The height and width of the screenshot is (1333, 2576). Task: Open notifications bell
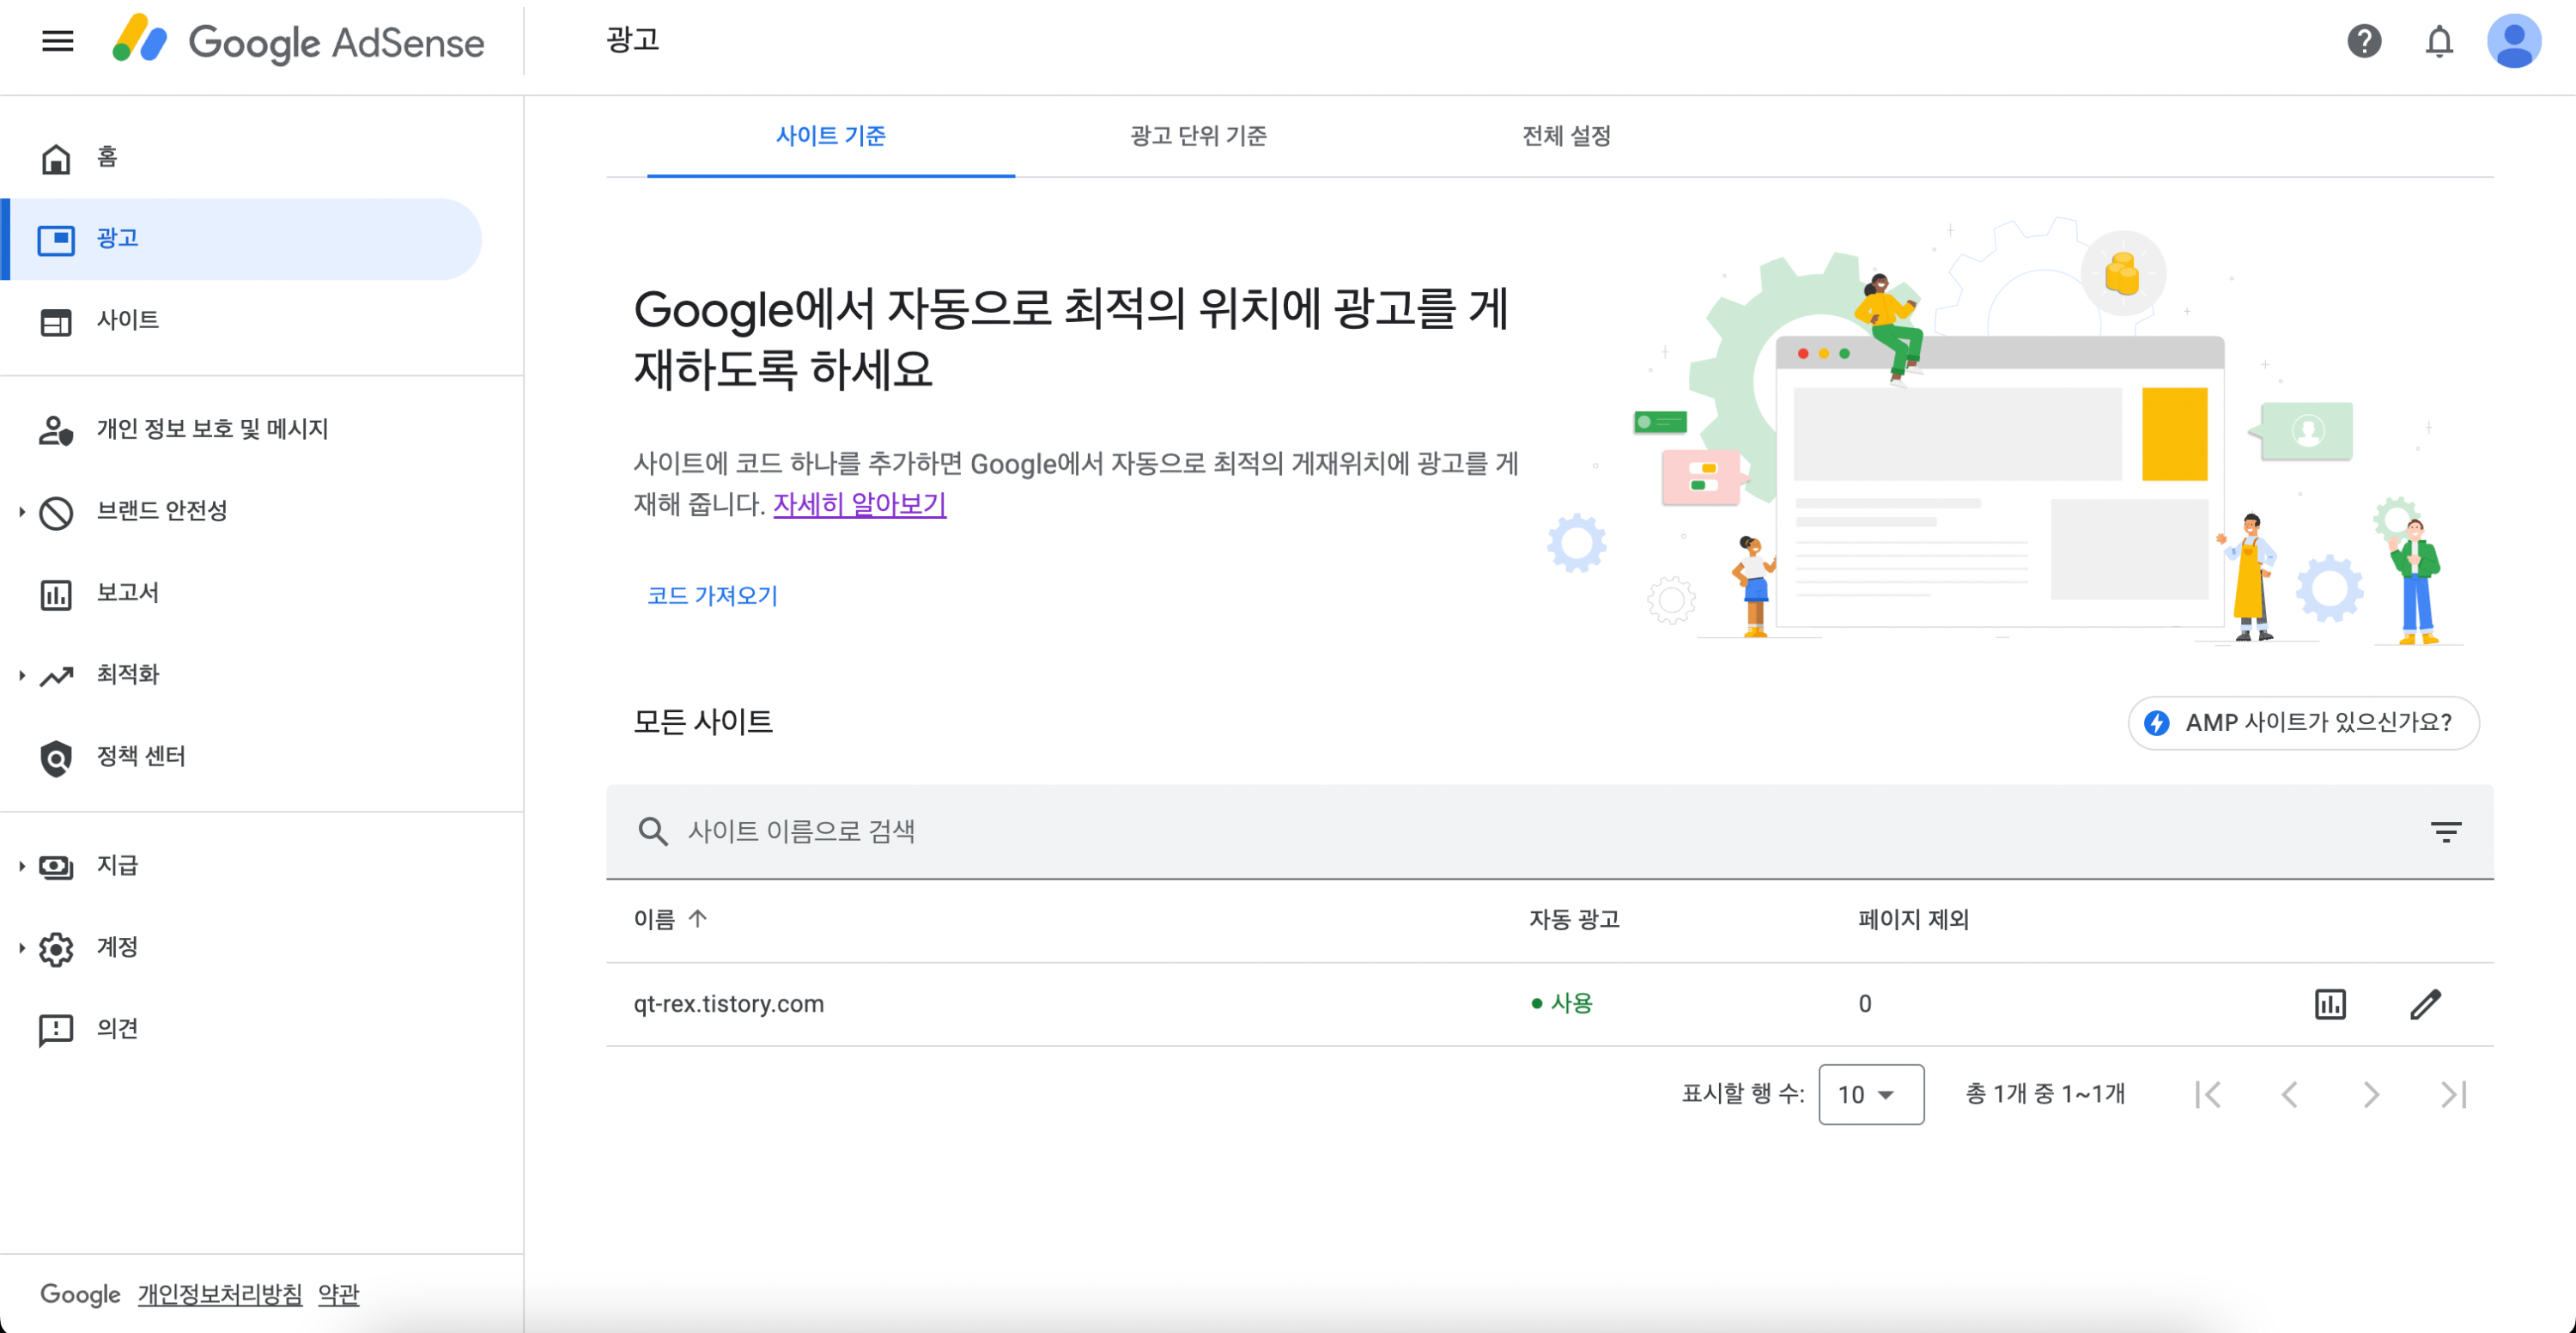click(2437, 40)
